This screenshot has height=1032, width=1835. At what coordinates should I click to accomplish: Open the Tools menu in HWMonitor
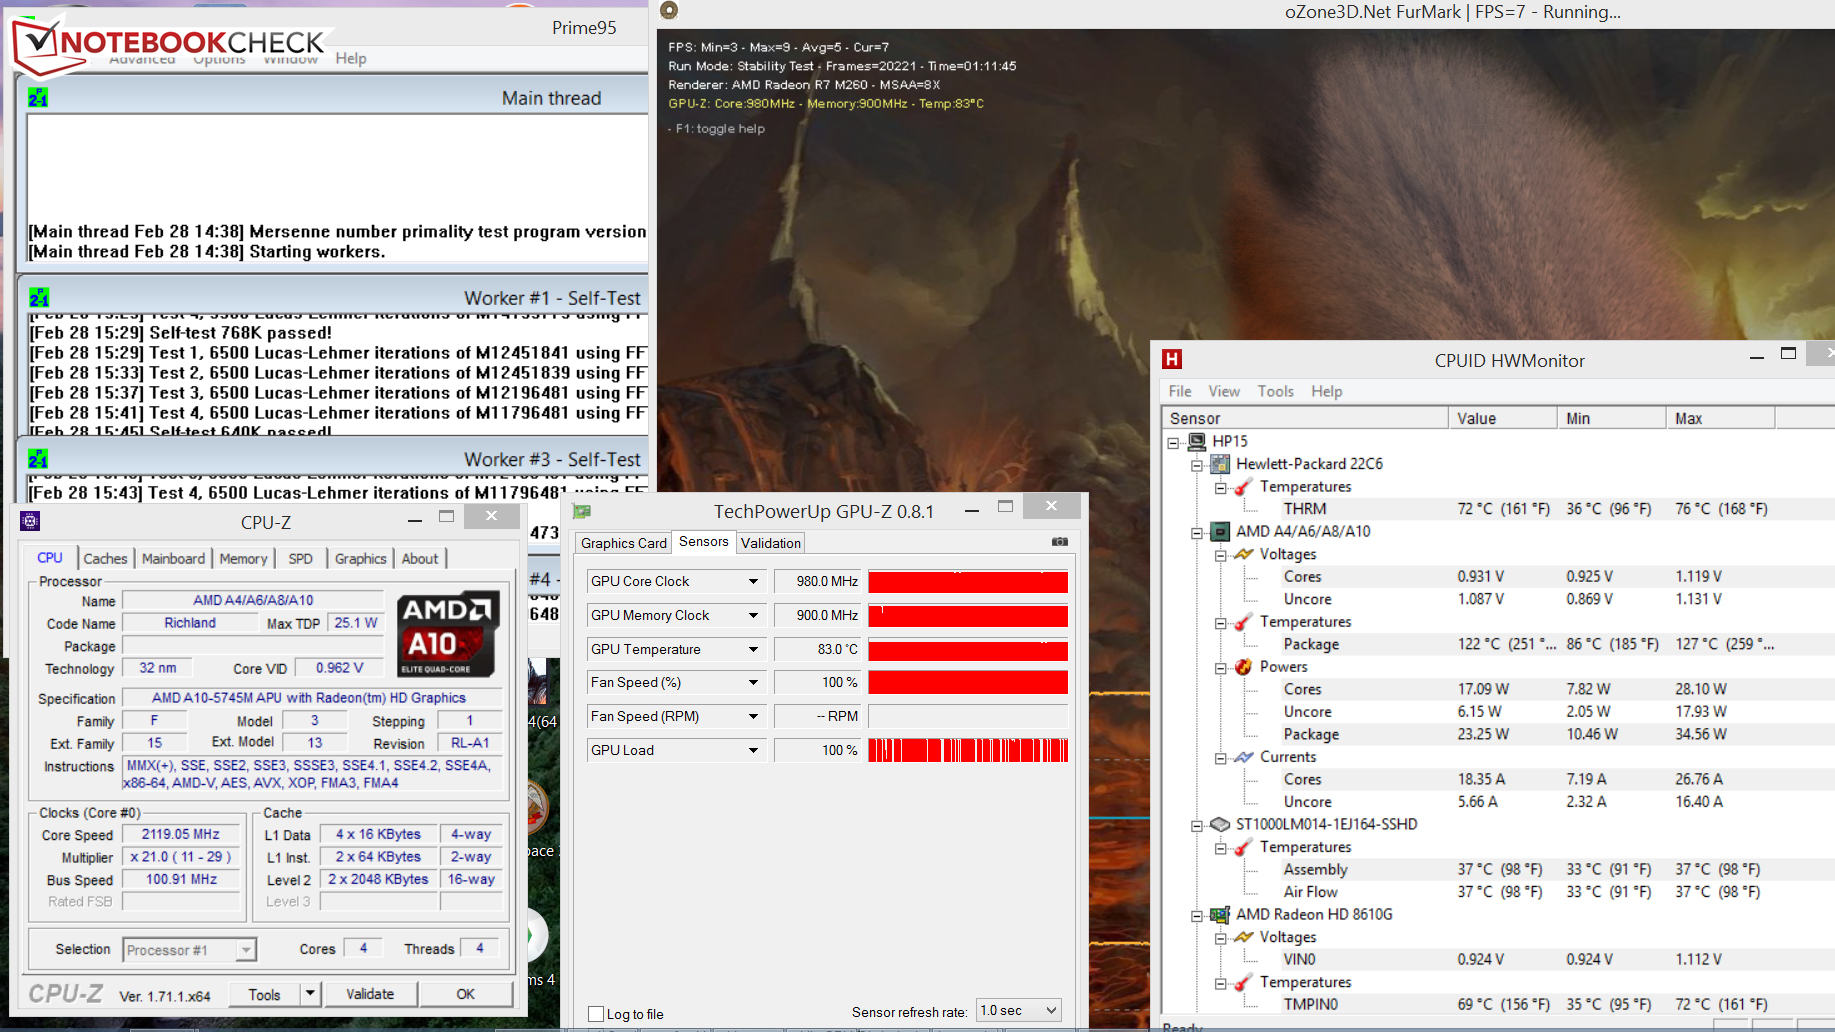1275,391
